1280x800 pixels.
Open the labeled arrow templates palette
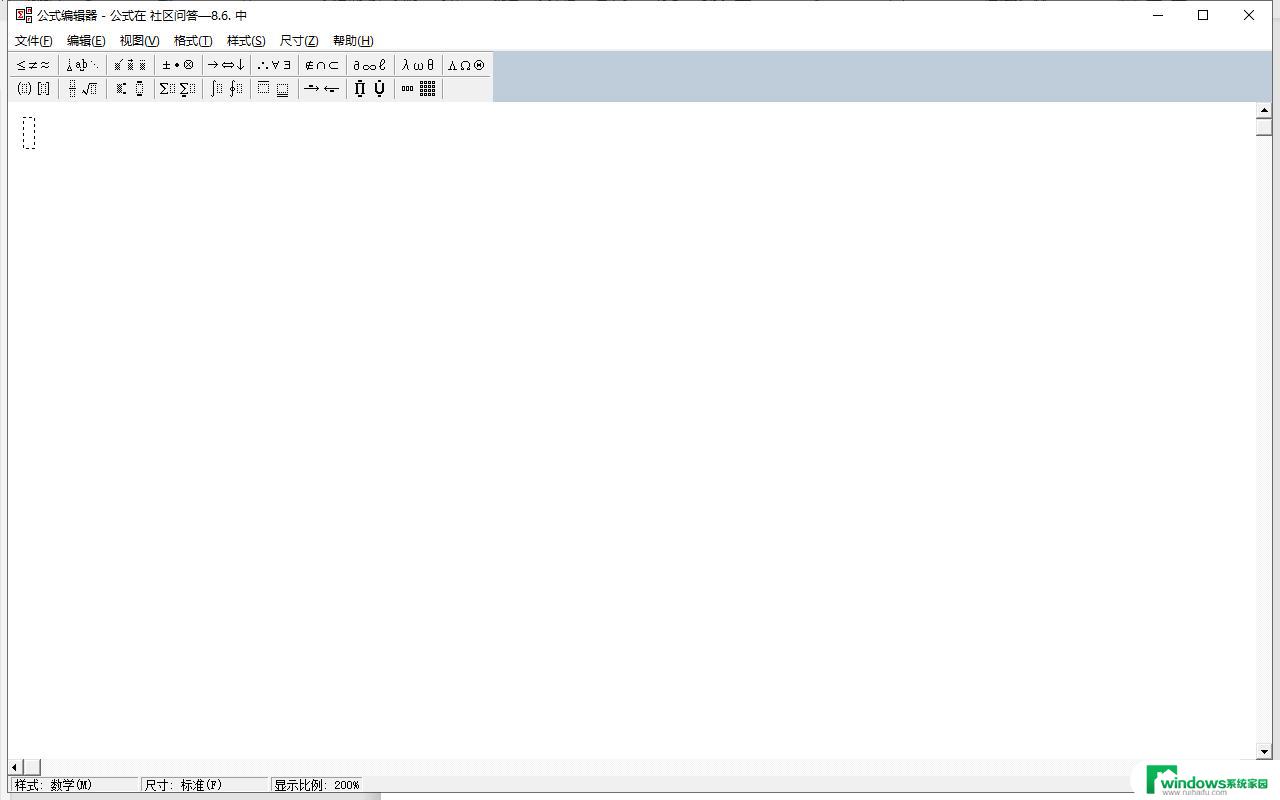pyautogui.click(x=322, y=89)
